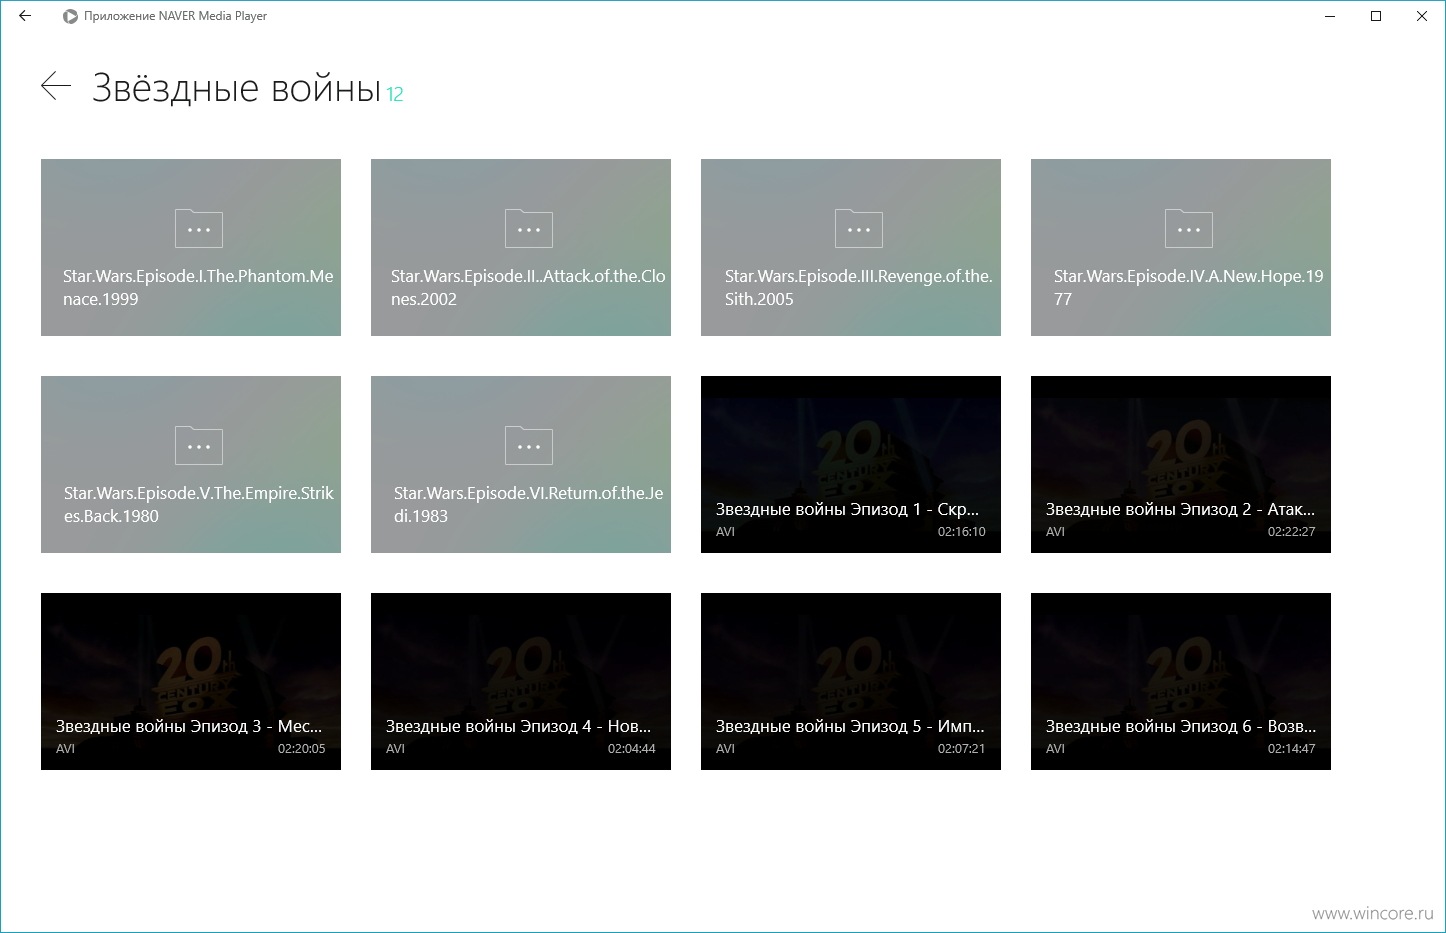The width and height of the screenshot is (1446, 933).
Task: Click folder name Star.Wars.Episode.I.The.Phantom.Menace.1999
Action: pos(198,287)
